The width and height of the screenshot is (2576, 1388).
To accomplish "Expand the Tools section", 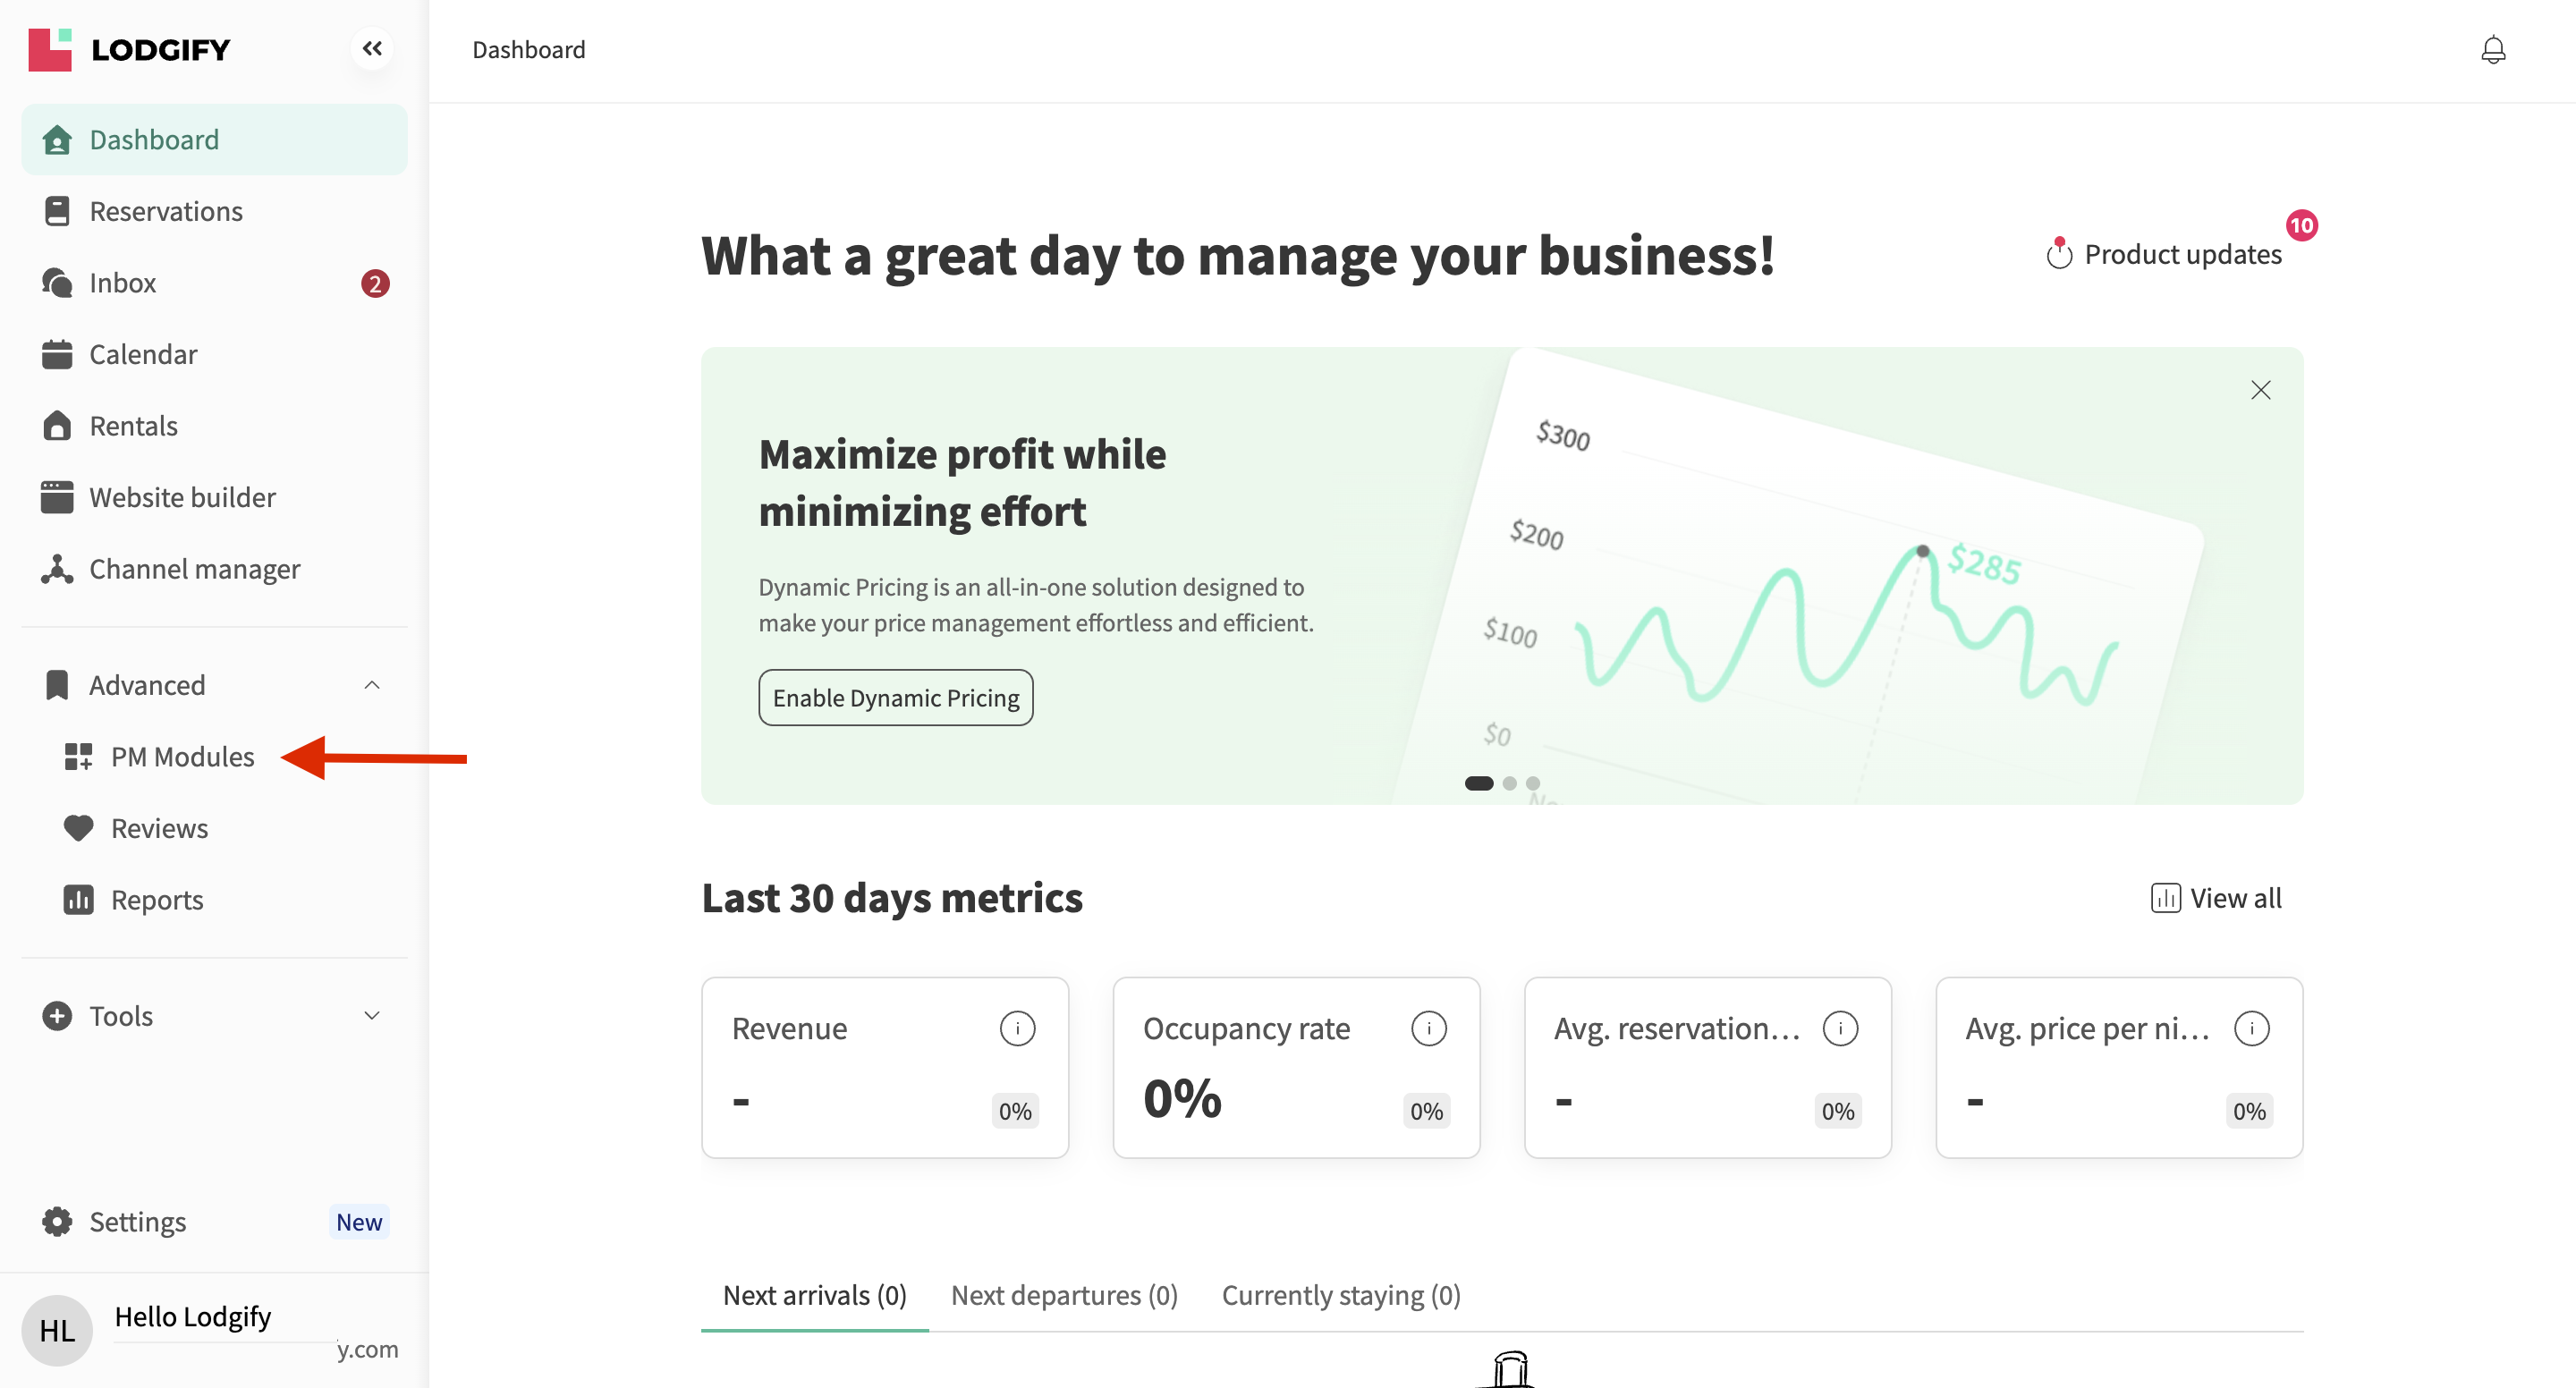I will tap(372, 1016).
